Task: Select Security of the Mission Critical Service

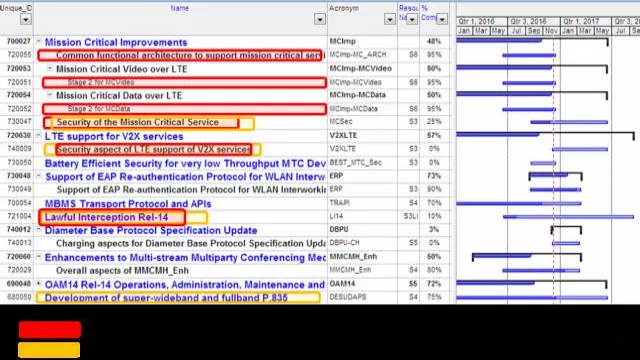Action: [x=138, y=122]
